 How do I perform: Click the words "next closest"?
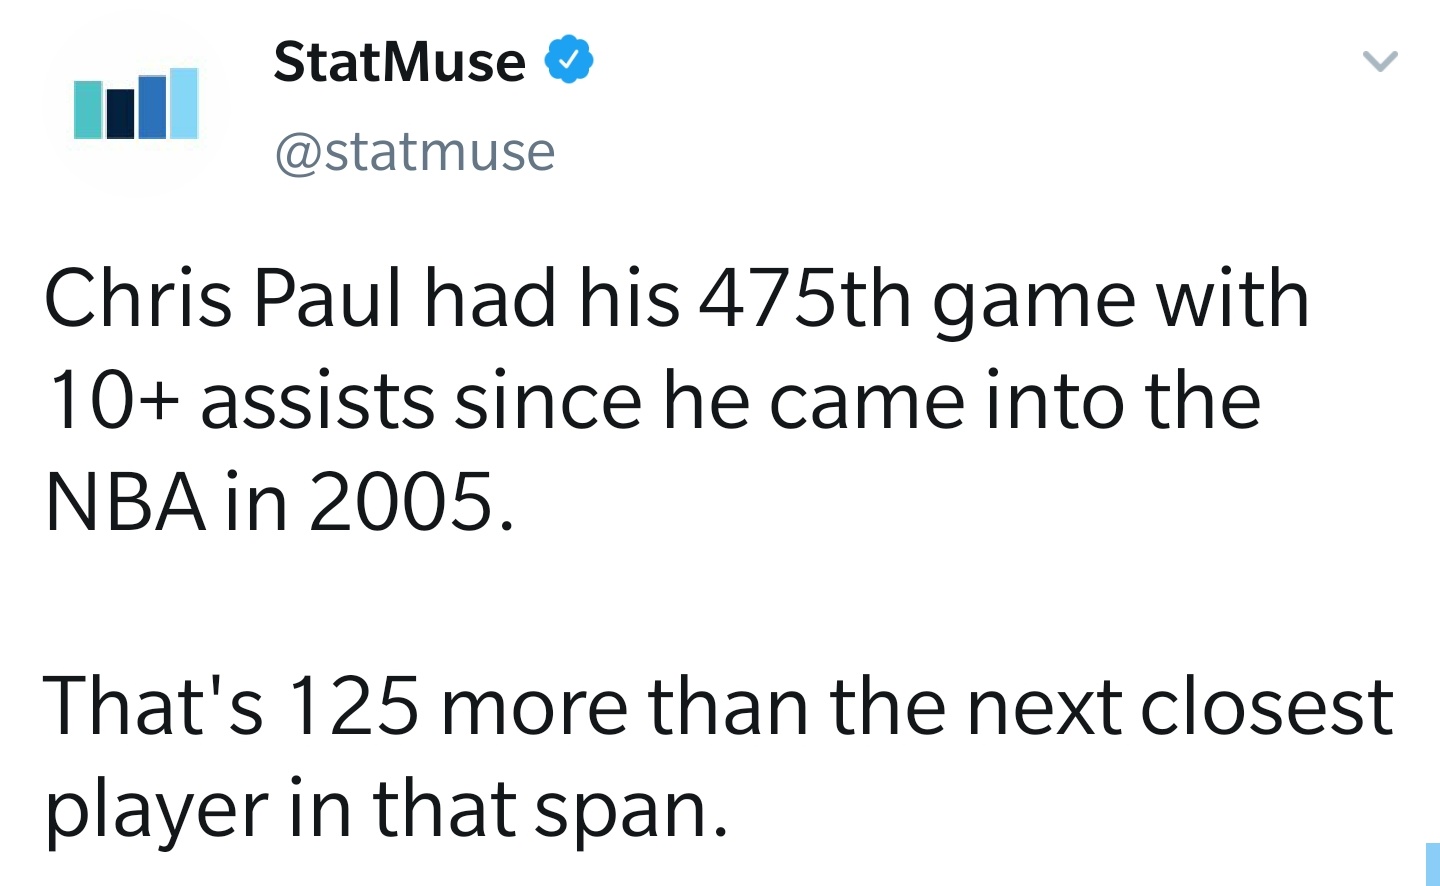tap(1179, 706)
